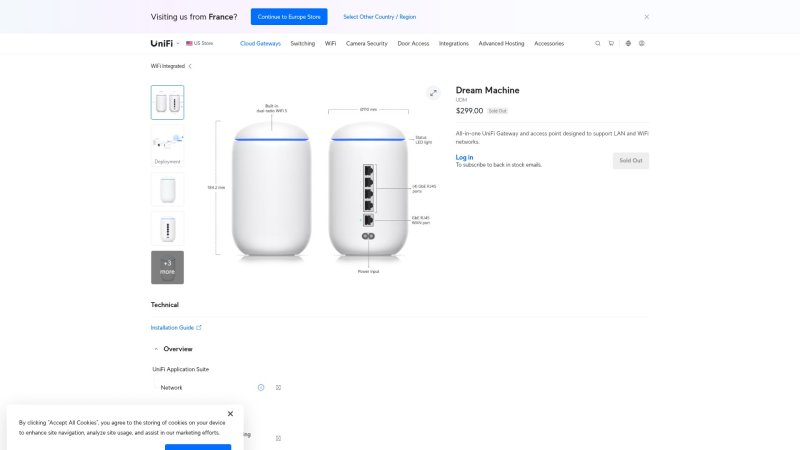Click the UniFi logo

pyautogui.click(x=162, y=43)
